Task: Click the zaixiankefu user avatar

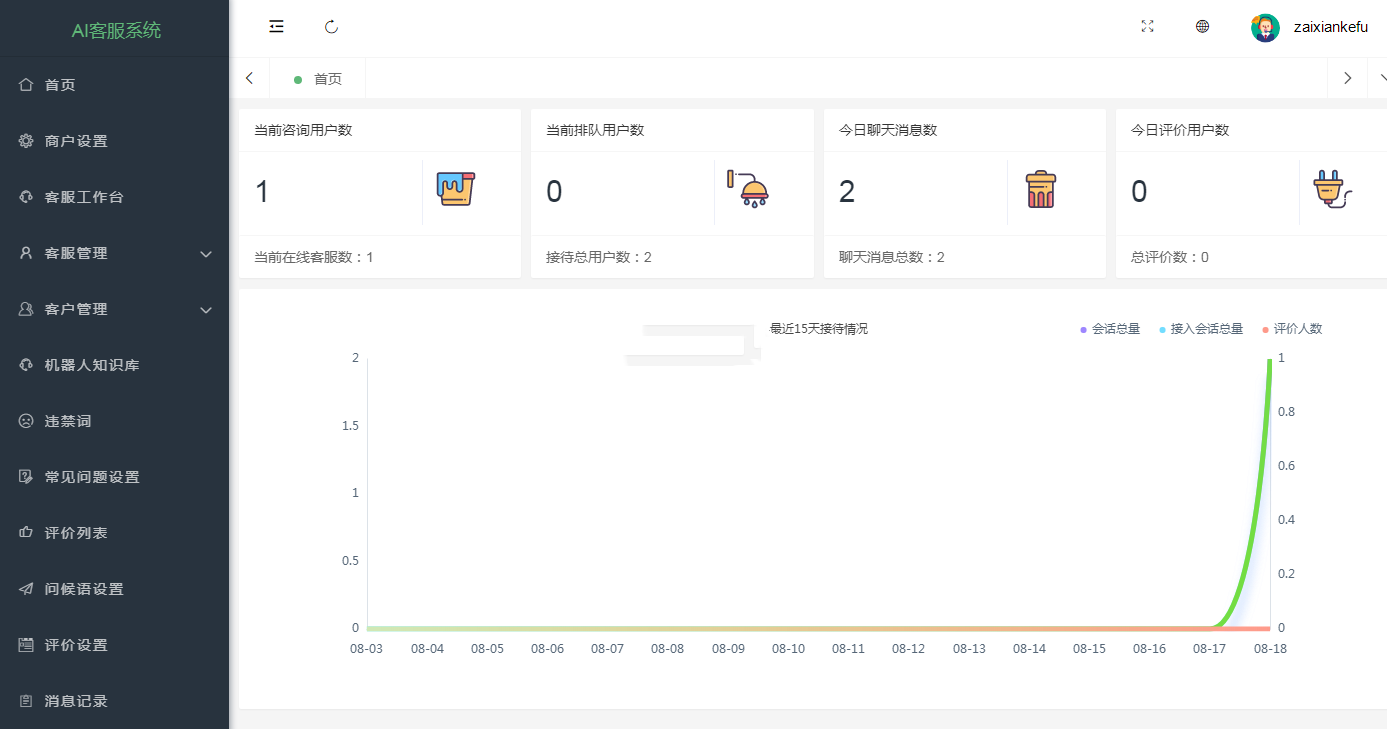Action: coord(1265,27)
